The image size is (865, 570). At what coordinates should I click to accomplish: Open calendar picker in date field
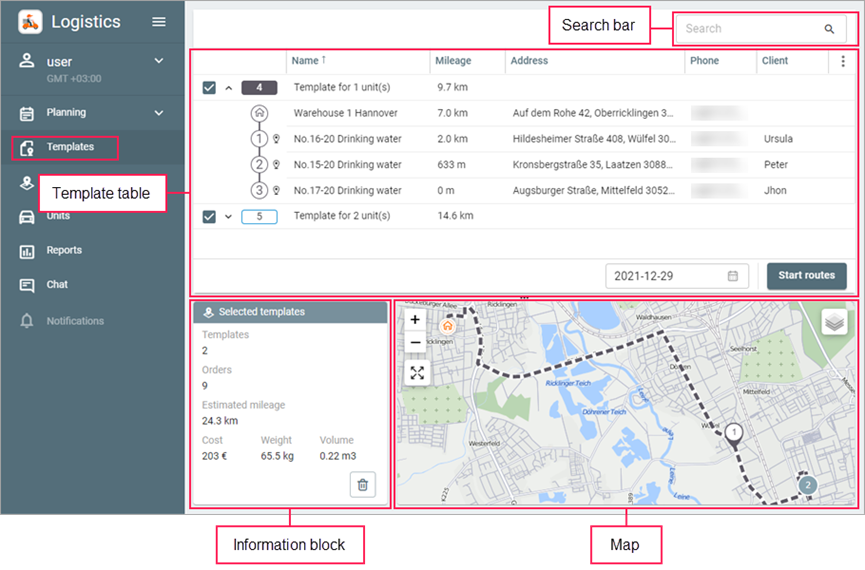click(x=733, y=276)
